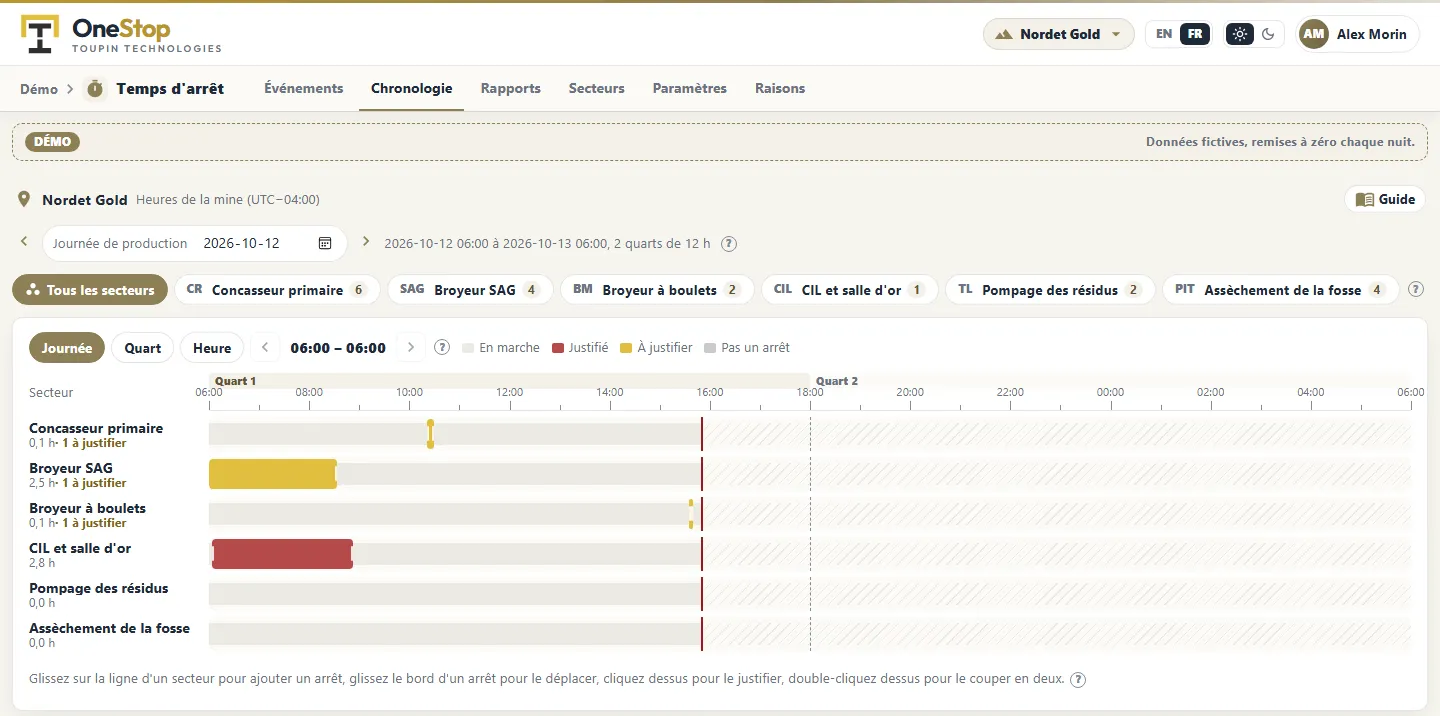Viewport: 1440px width, 716px height.
Task: Open the Raisons tab
Action: (780, 88)
